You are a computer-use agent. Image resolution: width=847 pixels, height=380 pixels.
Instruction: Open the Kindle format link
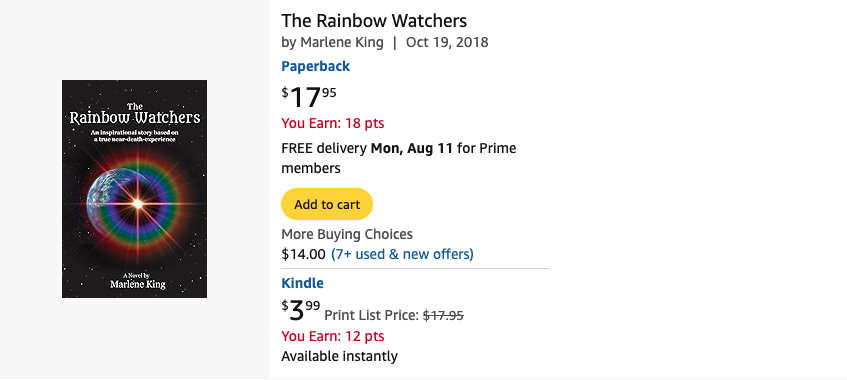[x=302, y=283]
